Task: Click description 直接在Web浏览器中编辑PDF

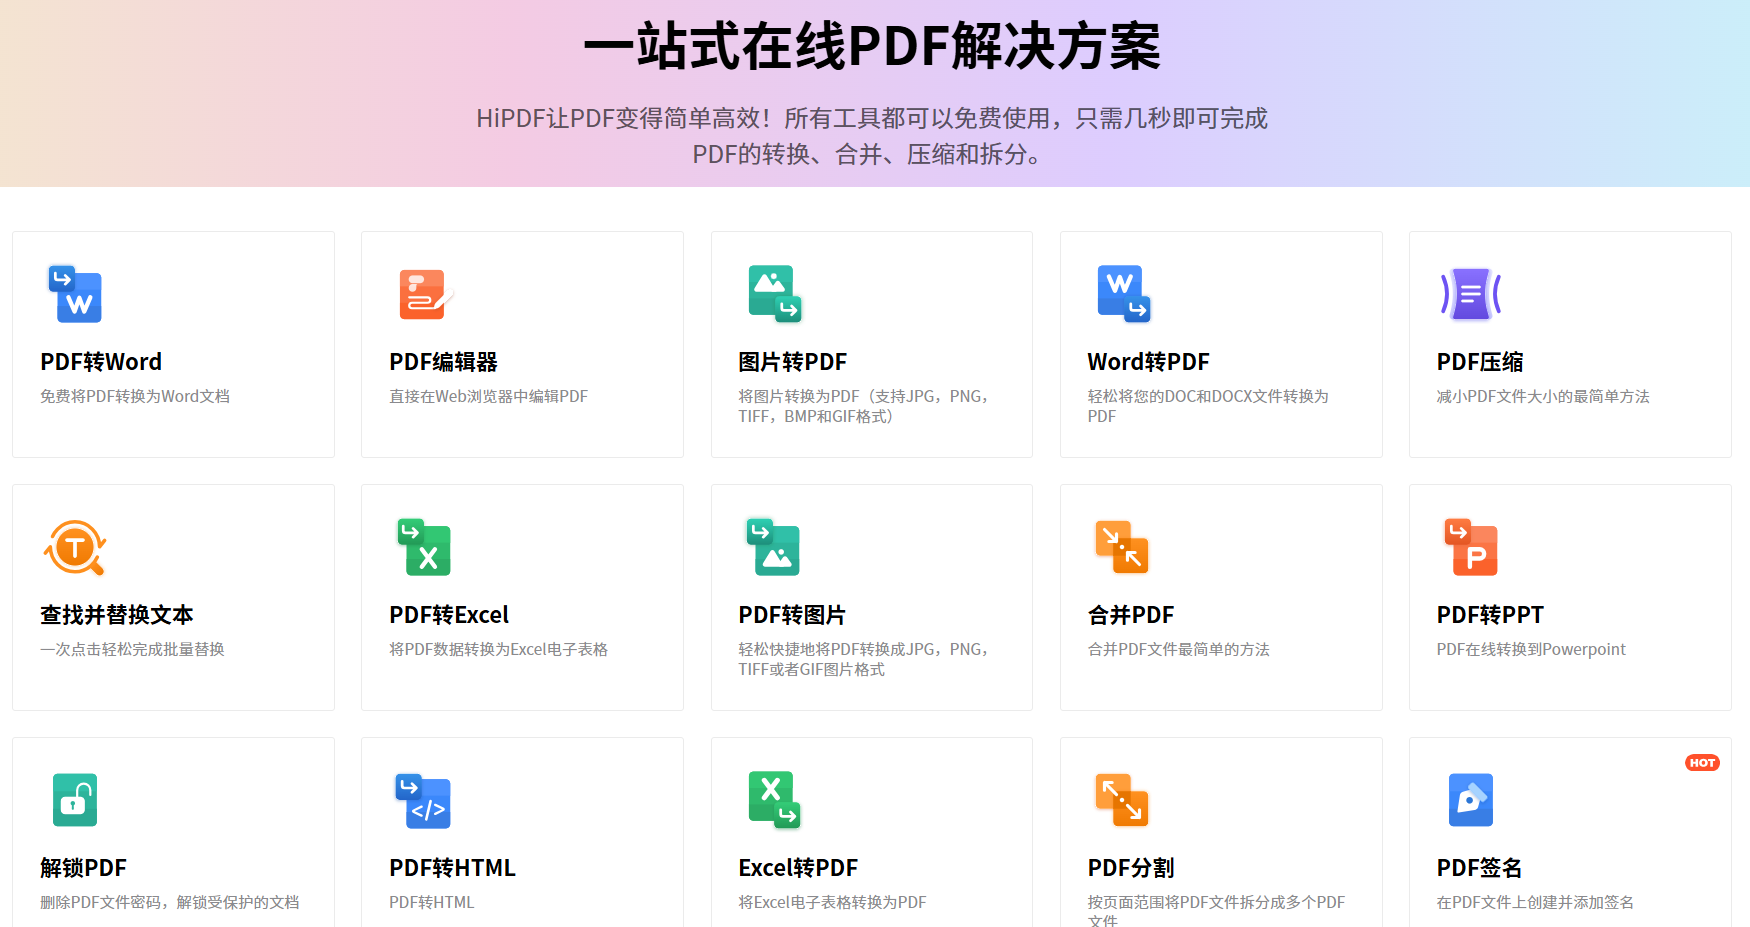Action: point(489,397)
